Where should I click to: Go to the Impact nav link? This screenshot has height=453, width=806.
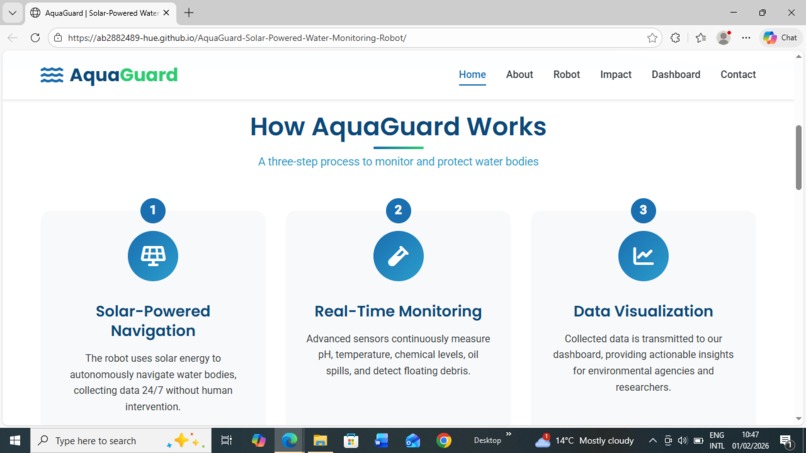point(616,75)
